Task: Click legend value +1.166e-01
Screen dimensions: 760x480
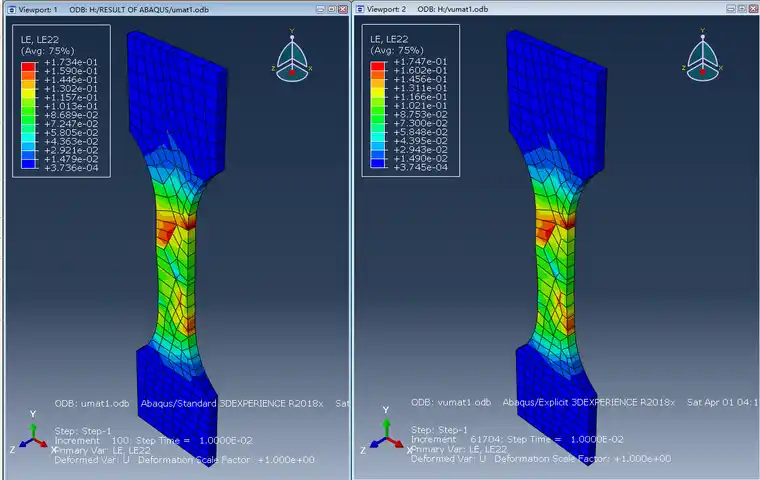Action: click(x=420, y=96)
